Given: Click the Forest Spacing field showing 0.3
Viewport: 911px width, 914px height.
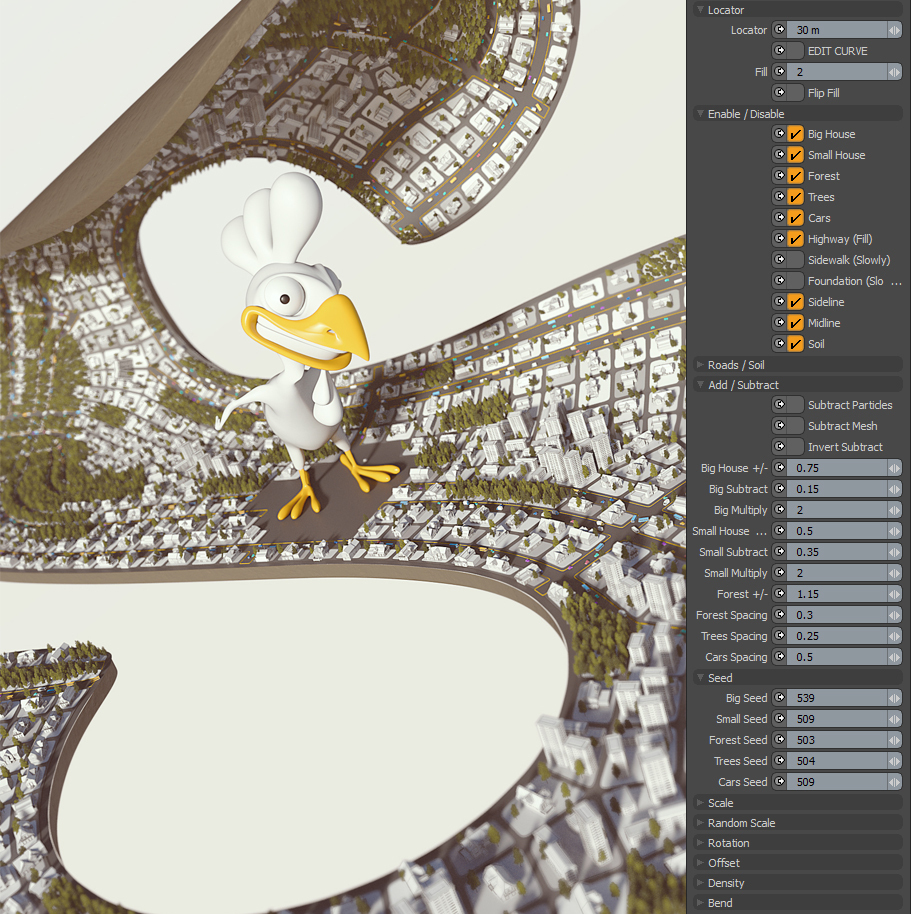Looking at the screenshot, I should [837, 615].
